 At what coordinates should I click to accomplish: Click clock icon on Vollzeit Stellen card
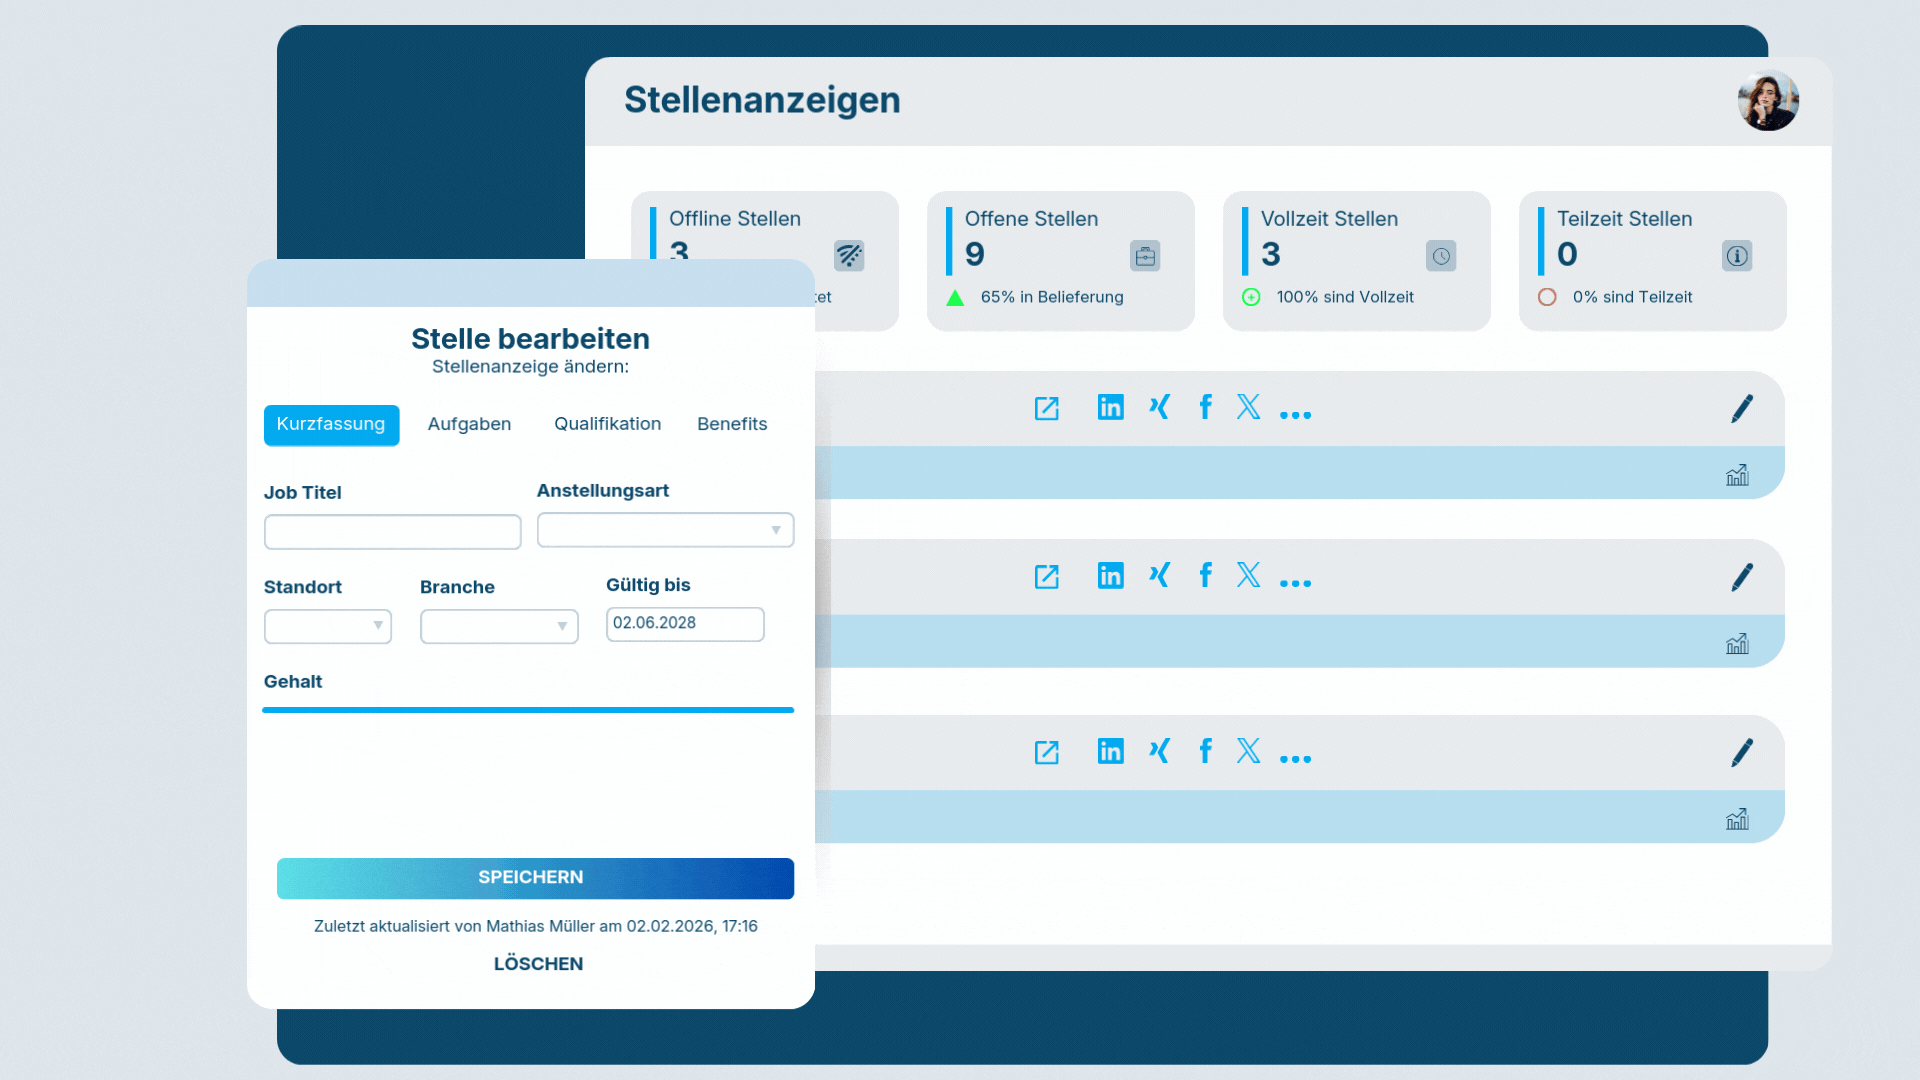click(1441, 256)
